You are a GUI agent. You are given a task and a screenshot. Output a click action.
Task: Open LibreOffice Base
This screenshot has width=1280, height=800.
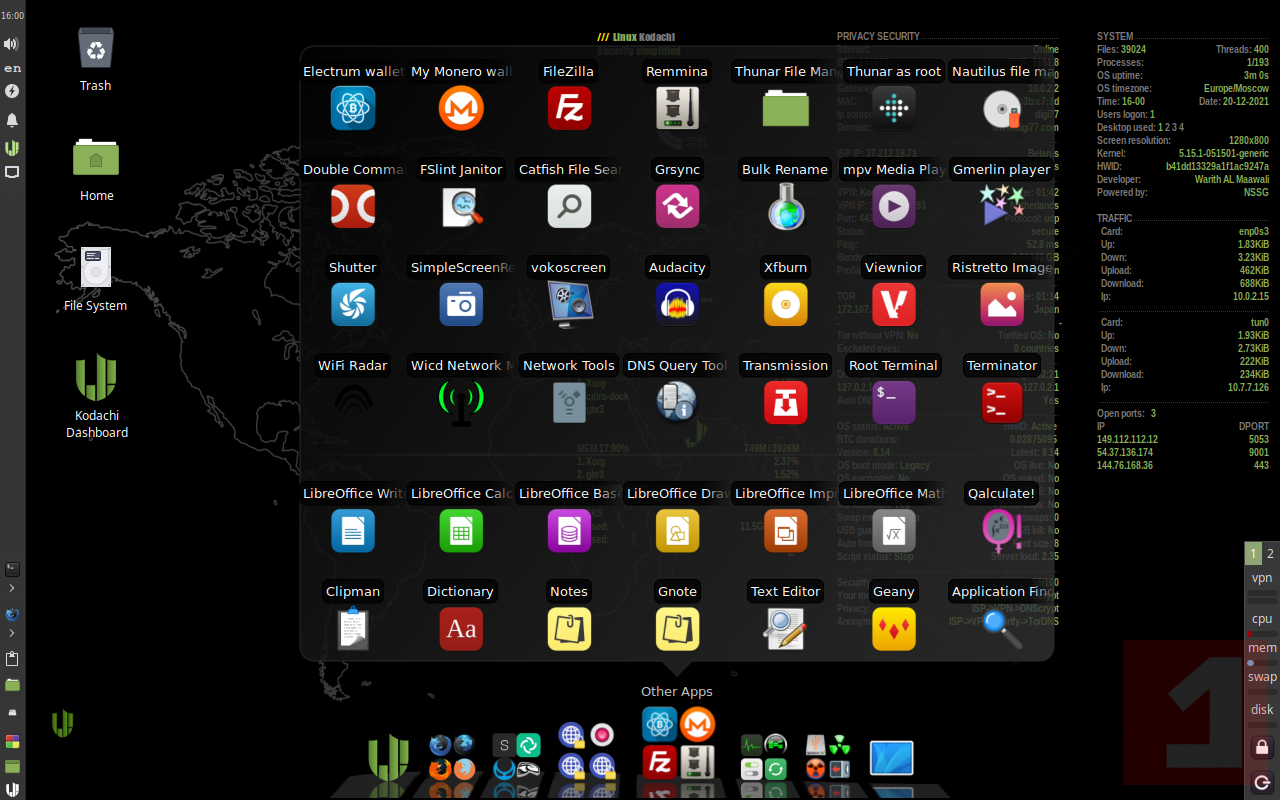pyautogui.click(x=569, y=530)
